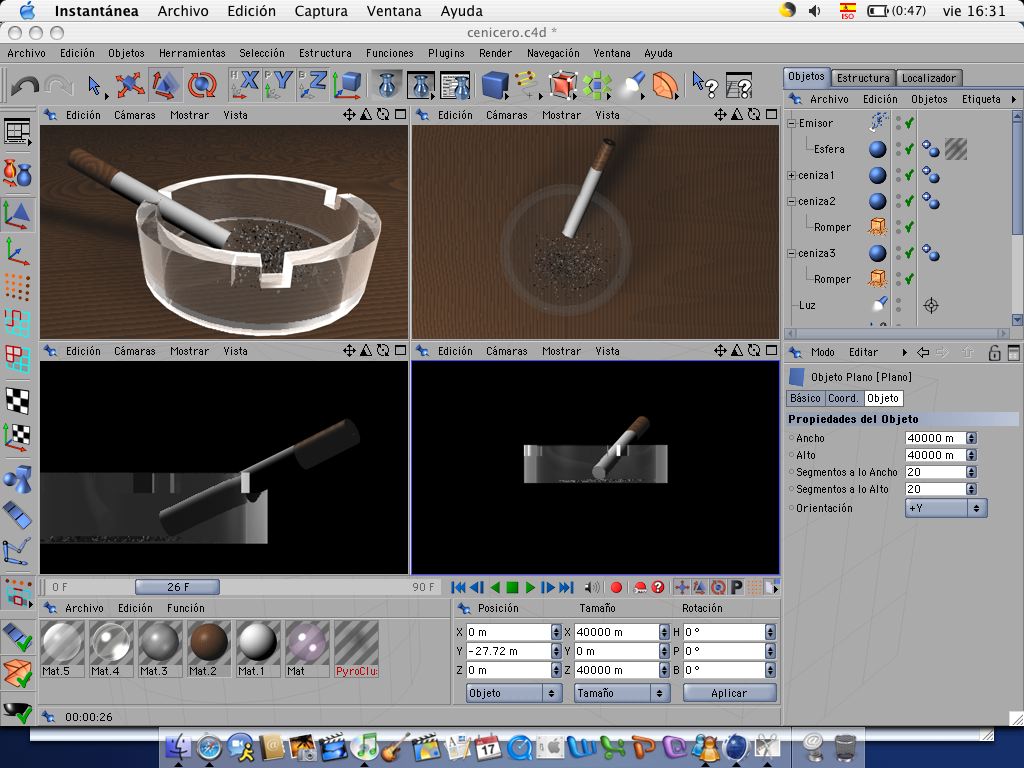Image resolution: width=1024 pixels, height=768 pixels.
Task: Click the Undo arrow in the toolbar
Action: click(x=25, y=86)
